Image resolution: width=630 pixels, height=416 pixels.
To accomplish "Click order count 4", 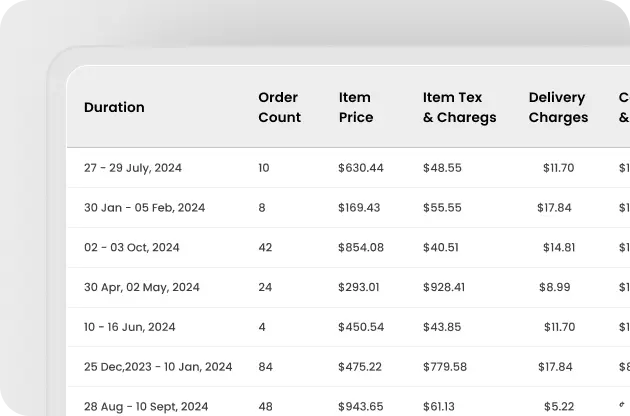I will click(x=262, y=327).
